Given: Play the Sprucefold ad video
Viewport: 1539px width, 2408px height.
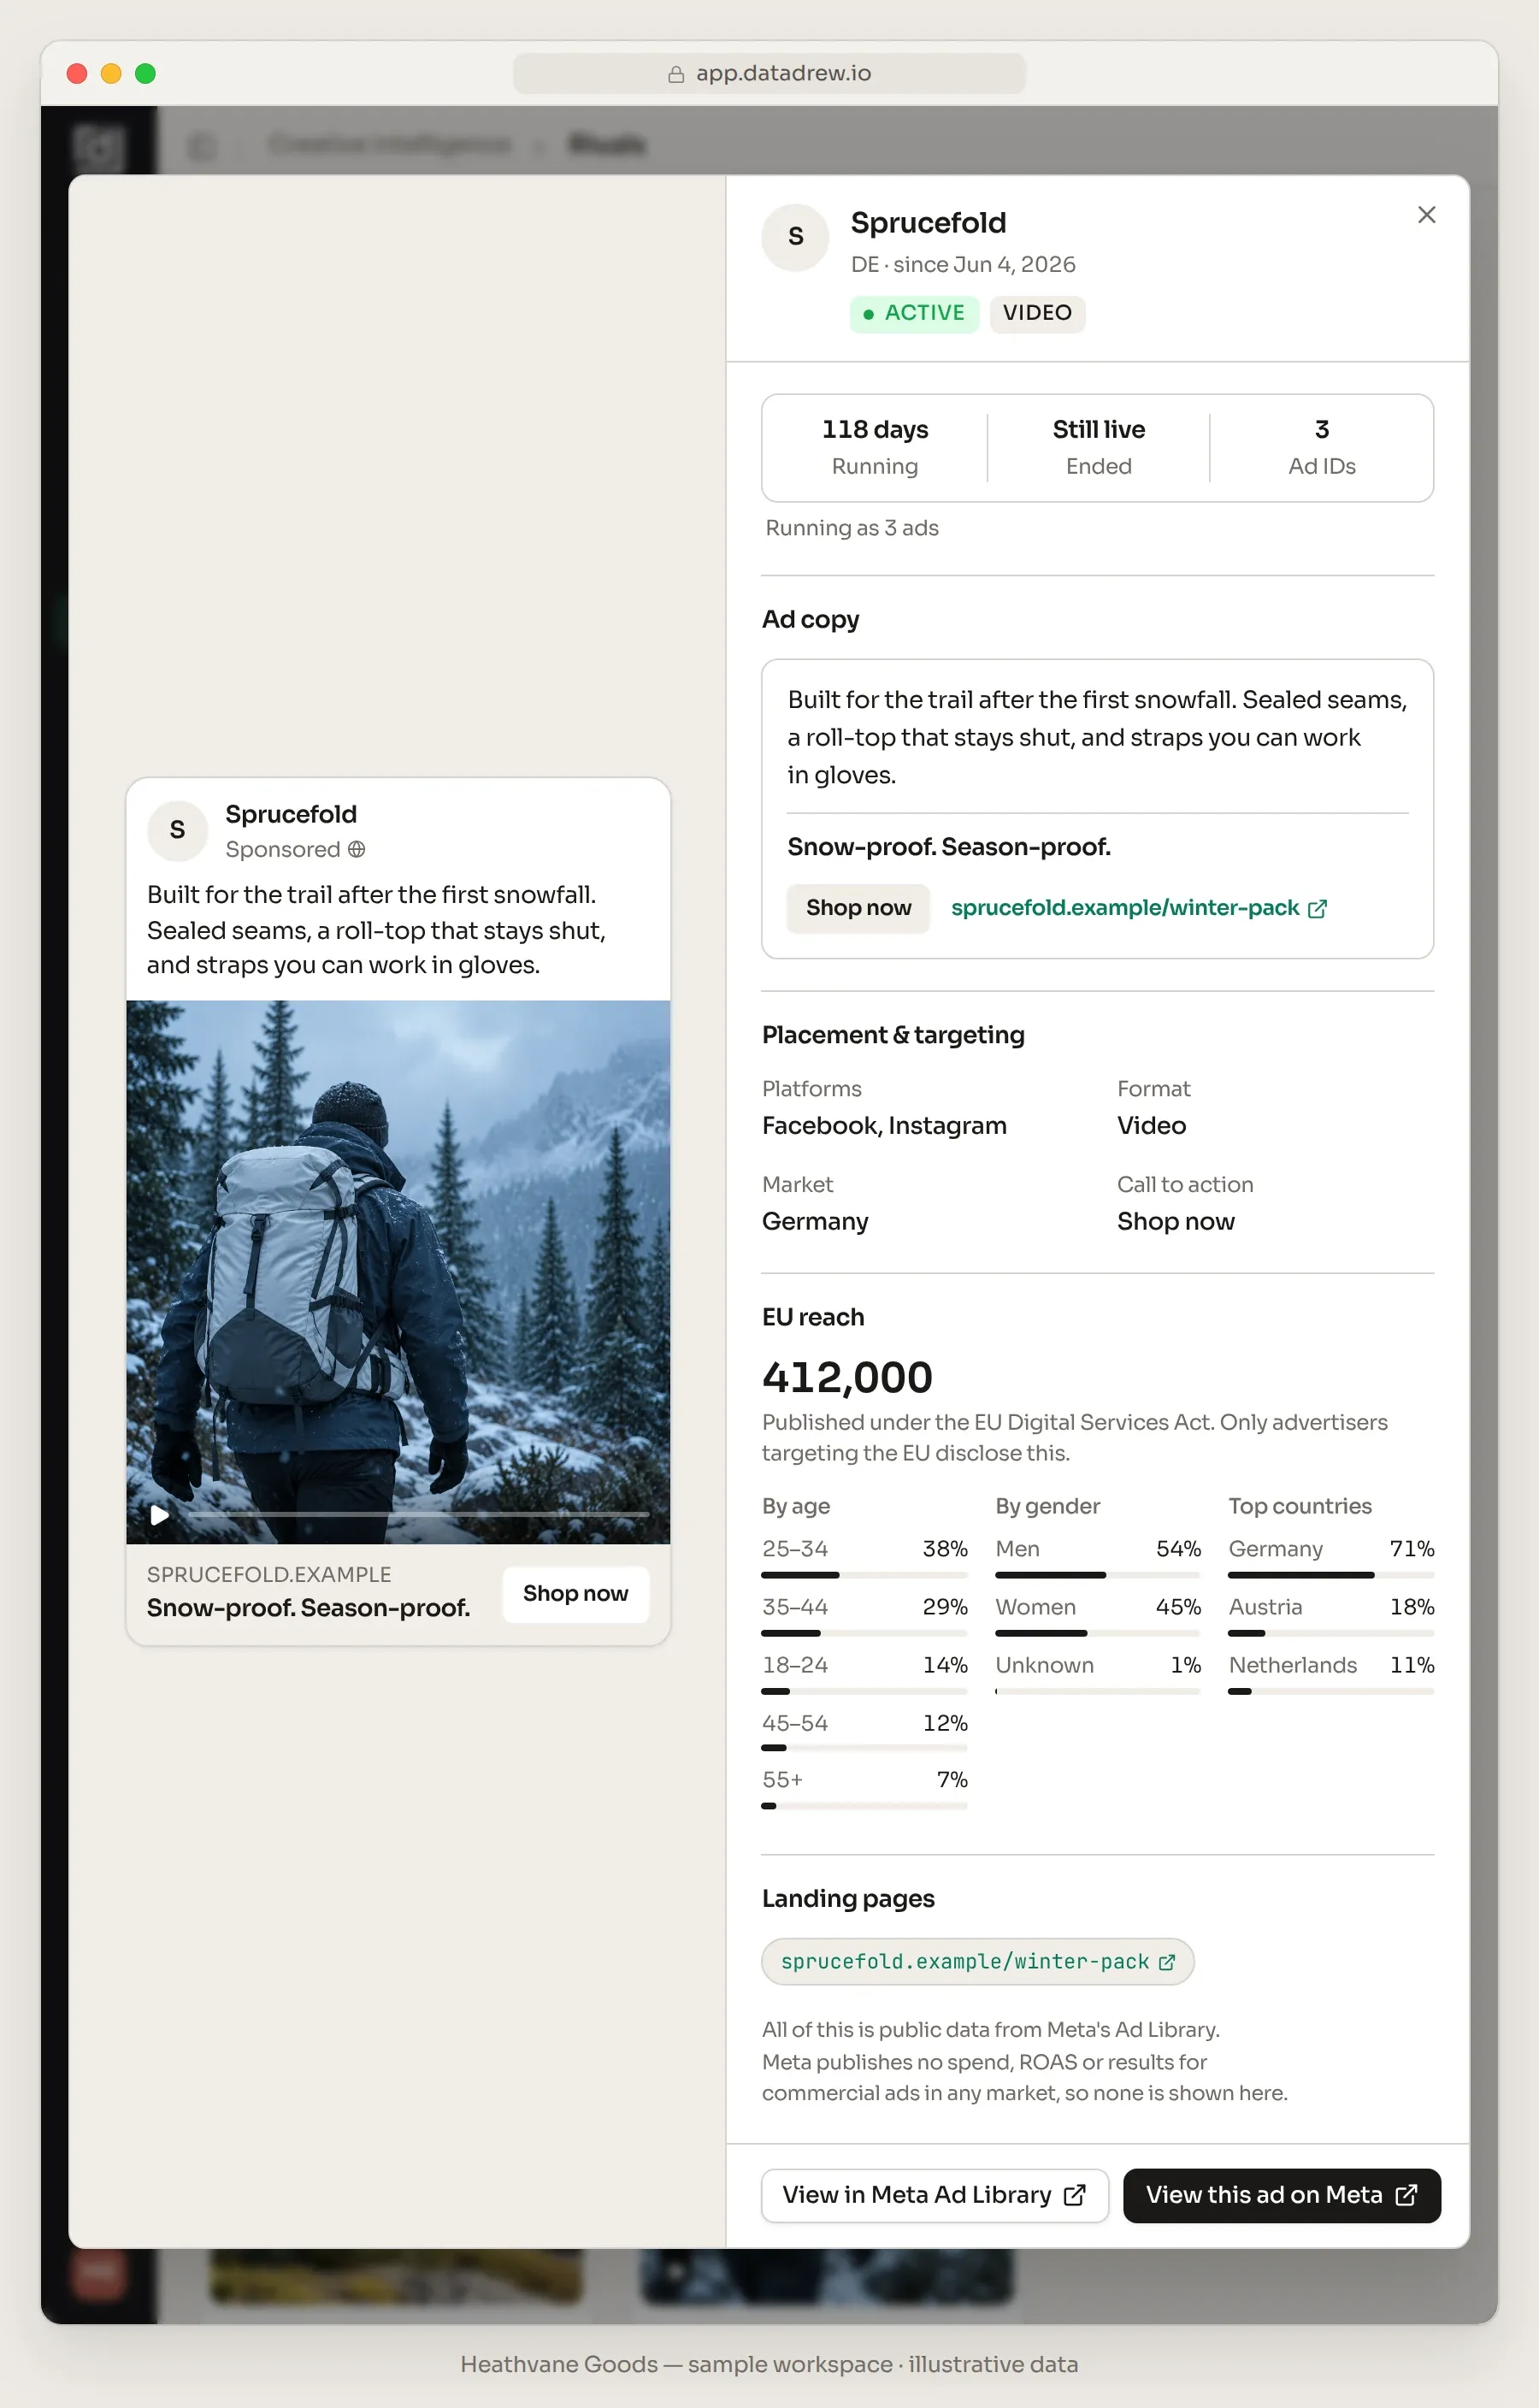Looking at the screenshot, I should (x=159, y=1514).
